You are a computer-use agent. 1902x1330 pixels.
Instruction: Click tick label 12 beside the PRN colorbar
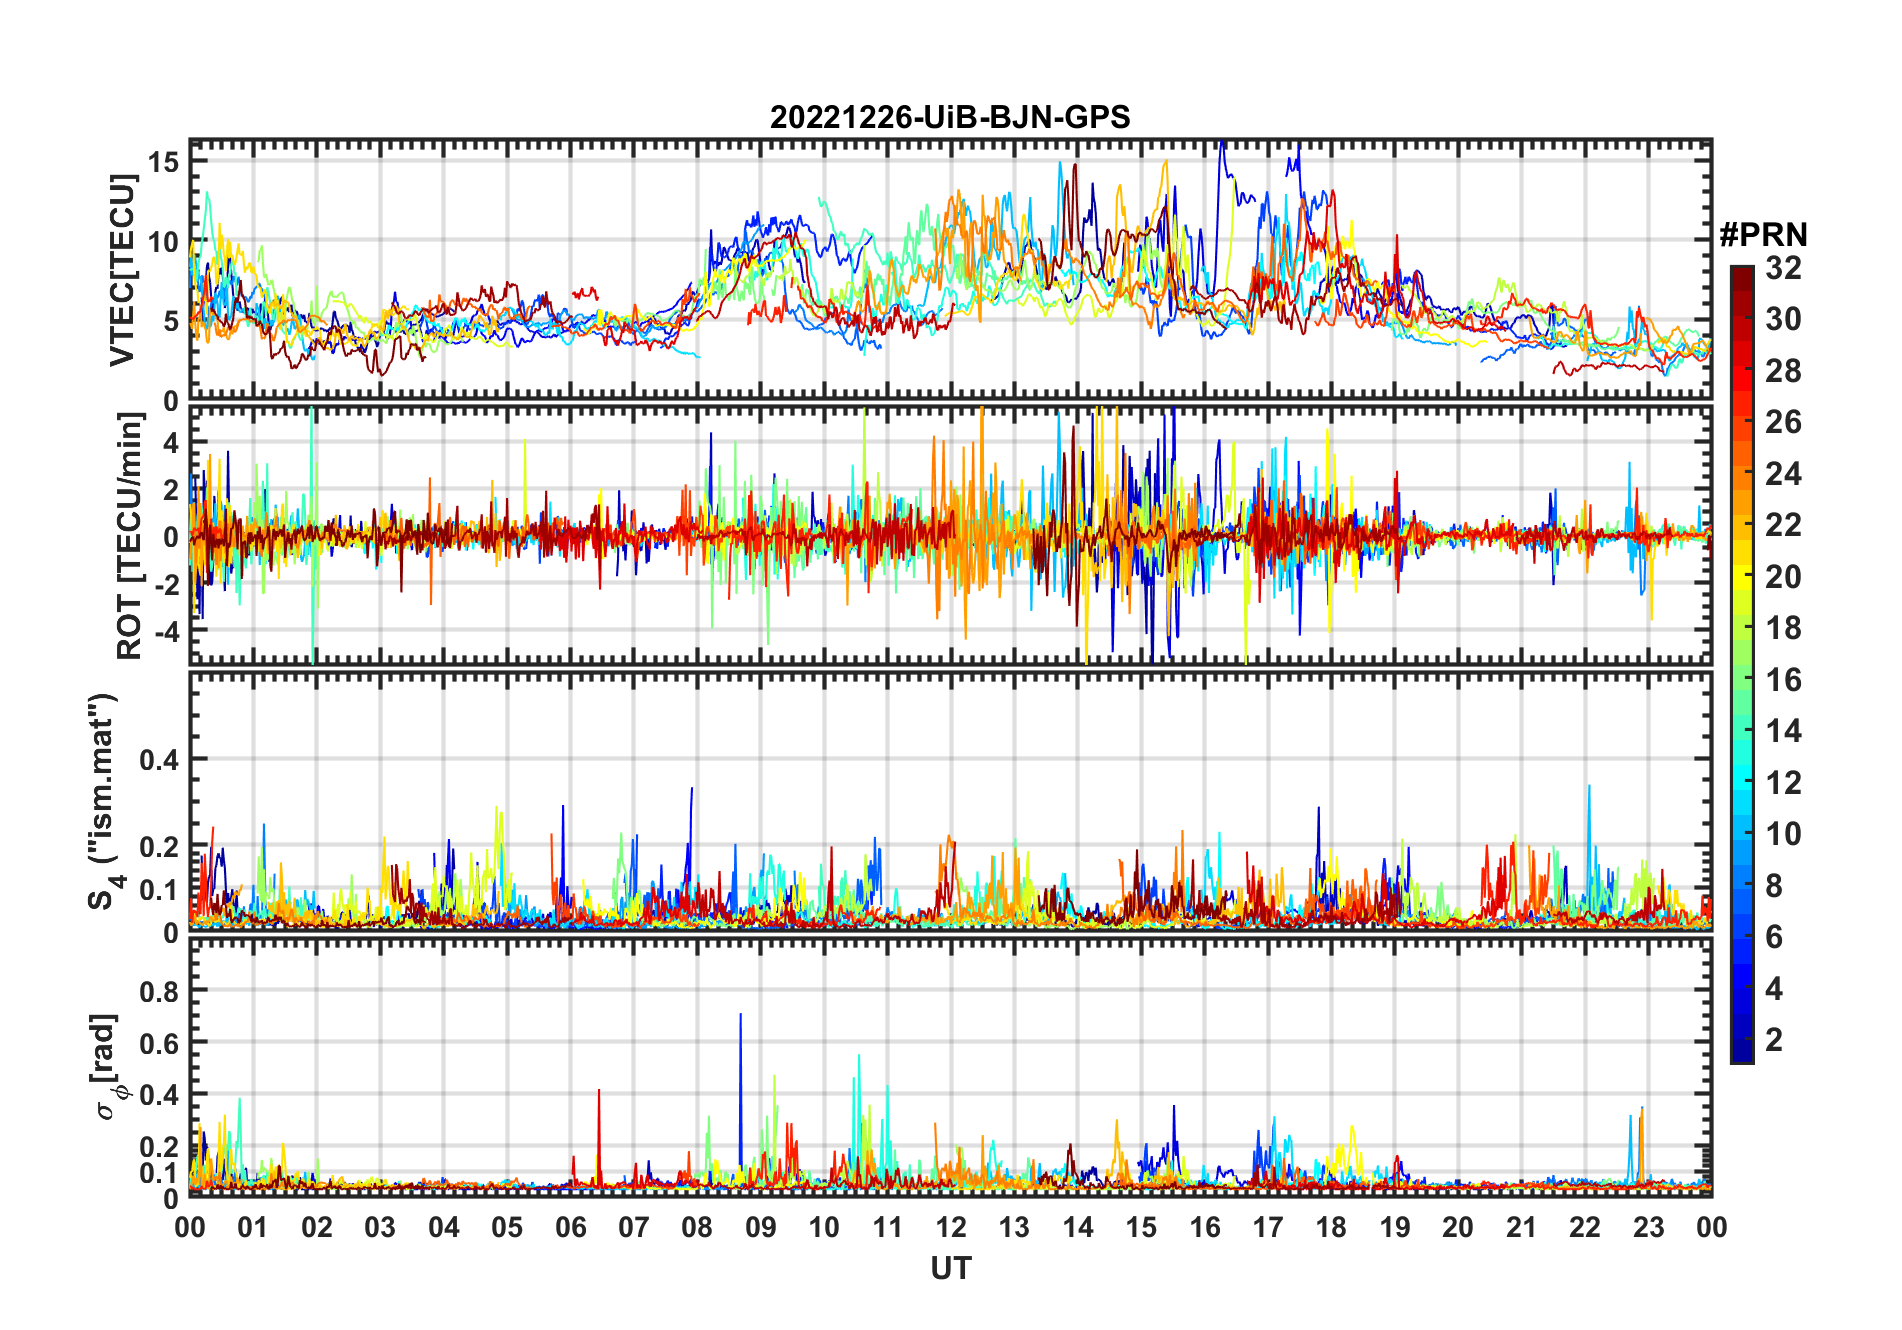[x=1783, y=782]
